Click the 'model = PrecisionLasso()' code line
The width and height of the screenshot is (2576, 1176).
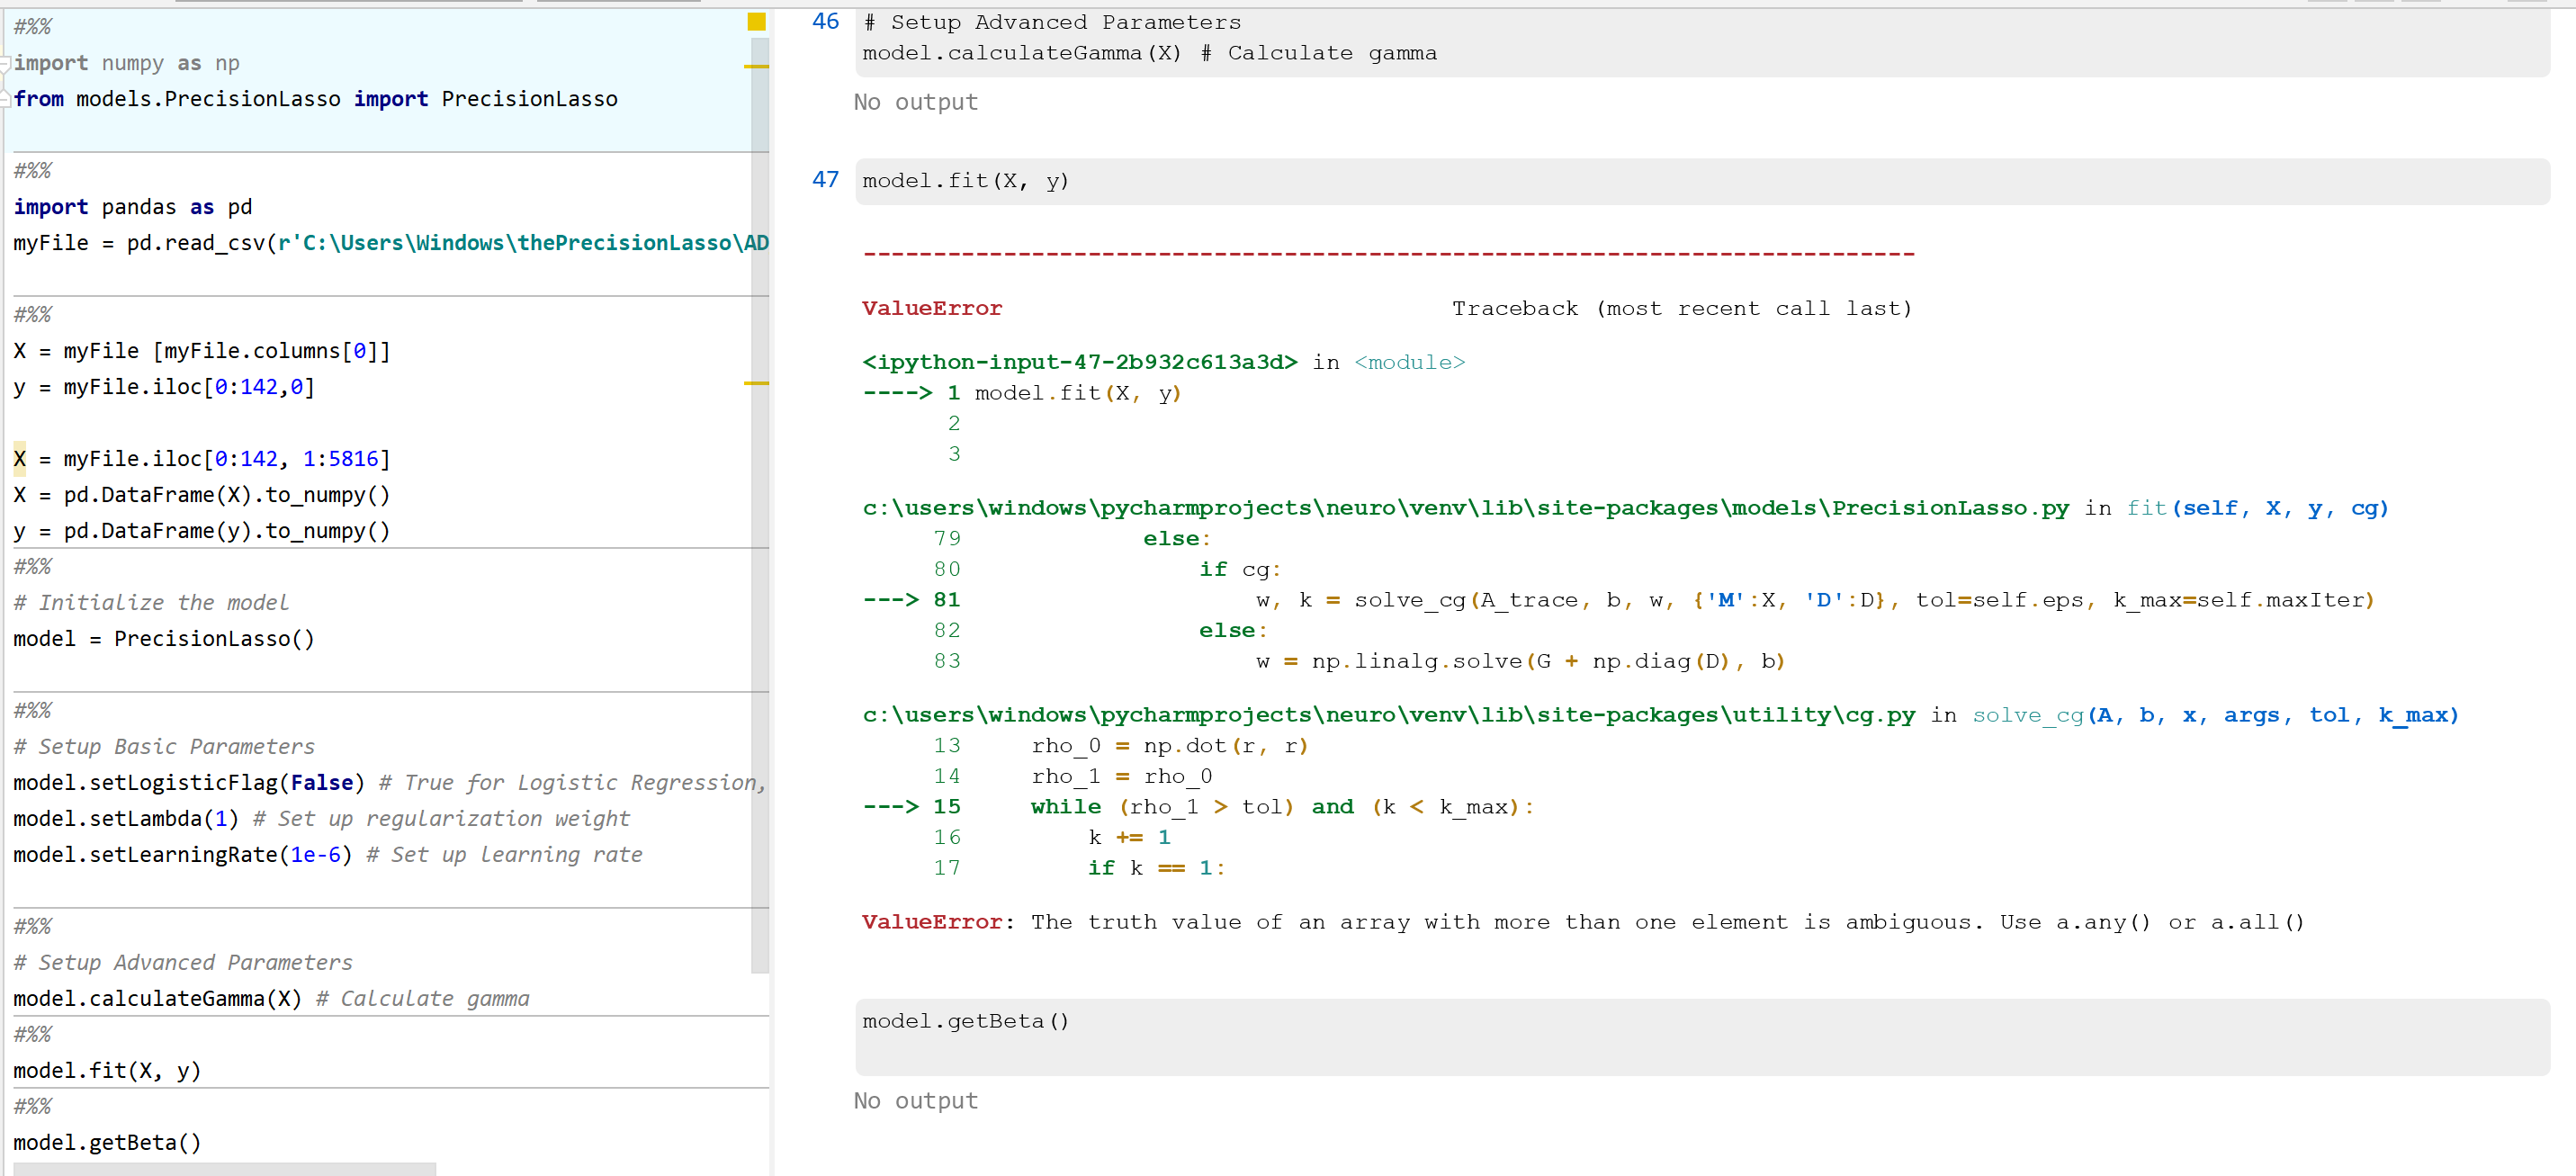(x=163, y=639)
